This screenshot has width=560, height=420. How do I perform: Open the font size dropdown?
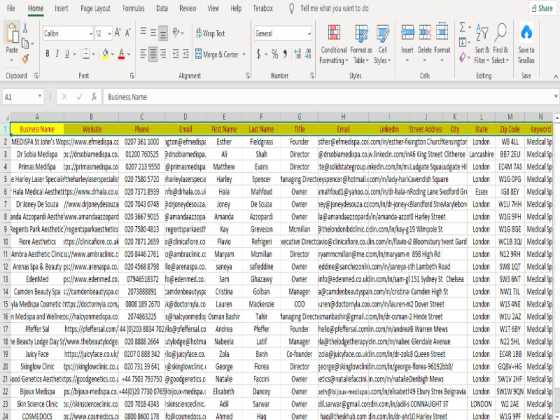[x=109, y=34]
